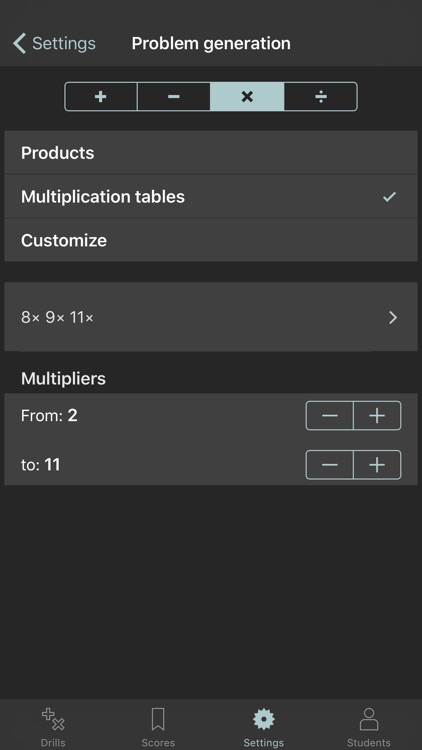
Task: Select the subtraction (−) operation segment
Action: click(174, 97)
